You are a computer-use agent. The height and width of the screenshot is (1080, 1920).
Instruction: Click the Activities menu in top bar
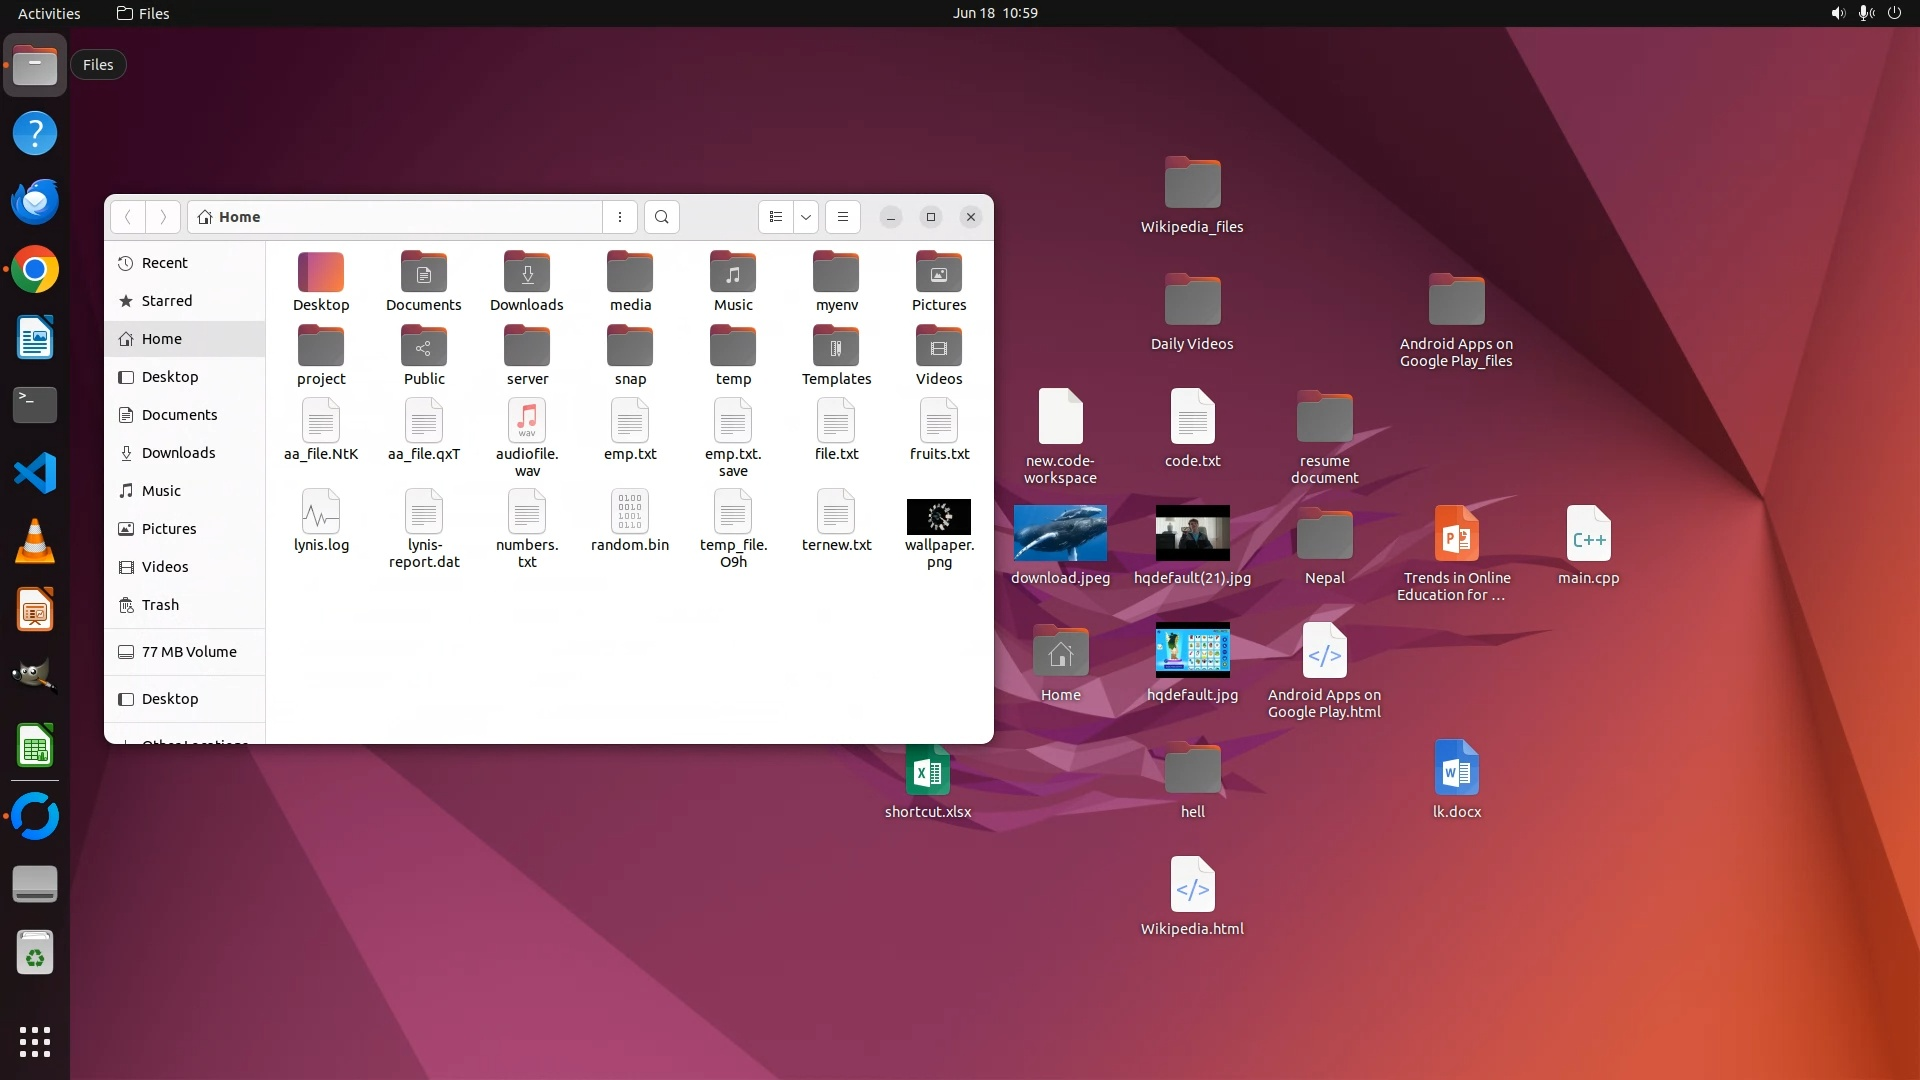[49, 13]
